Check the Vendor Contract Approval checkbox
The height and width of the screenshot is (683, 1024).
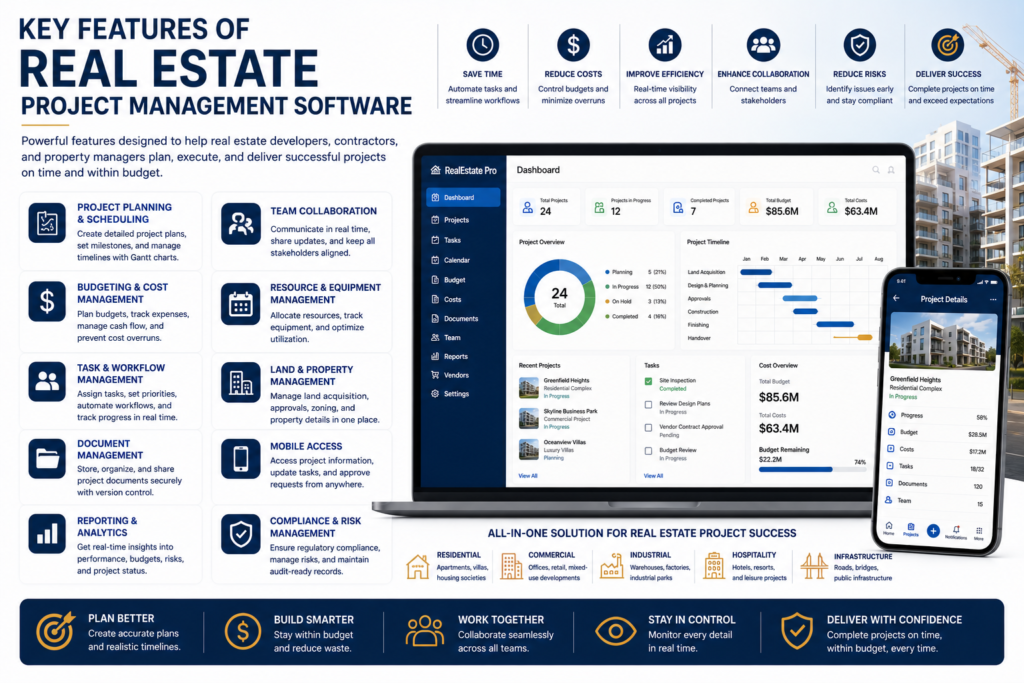tap(648, 428)
